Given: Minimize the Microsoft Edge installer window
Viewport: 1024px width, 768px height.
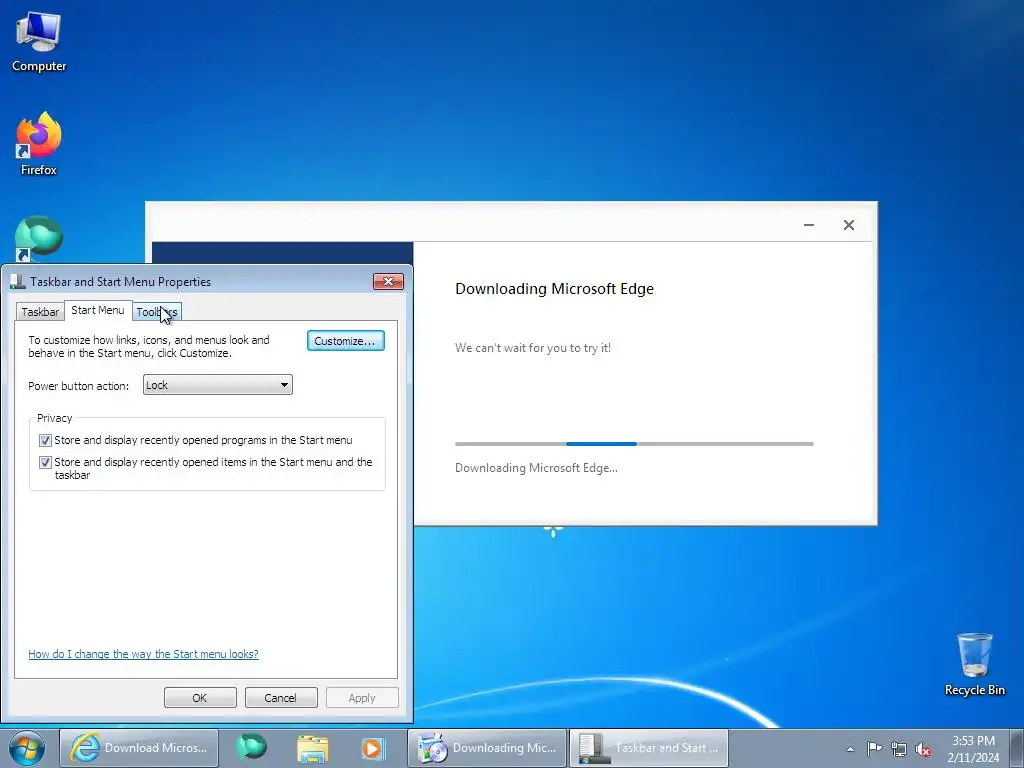Looking at the screenshot, I should [x=808, y=225].
